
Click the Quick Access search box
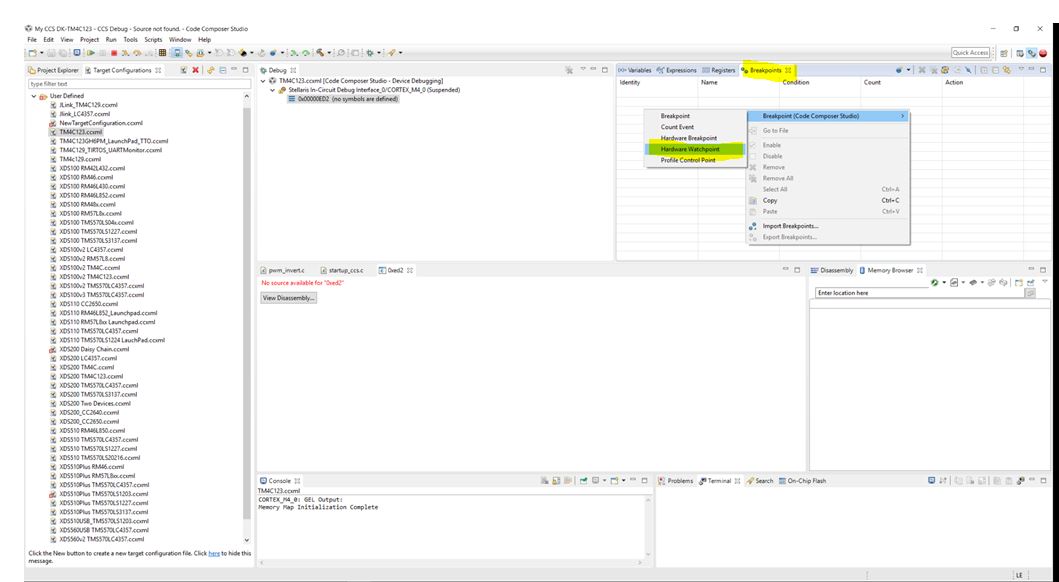tap(971, 53)
